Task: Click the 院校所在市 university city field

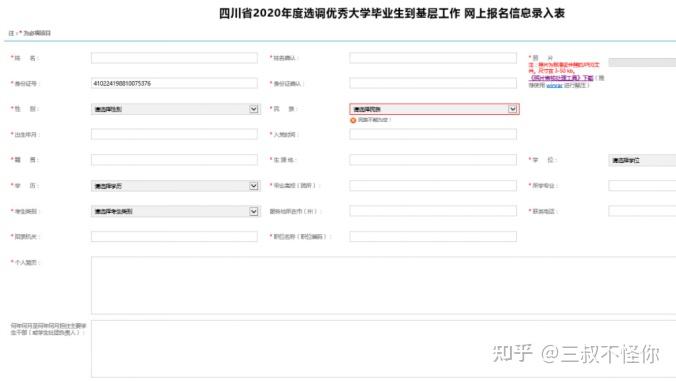Action: coord(433,211)
